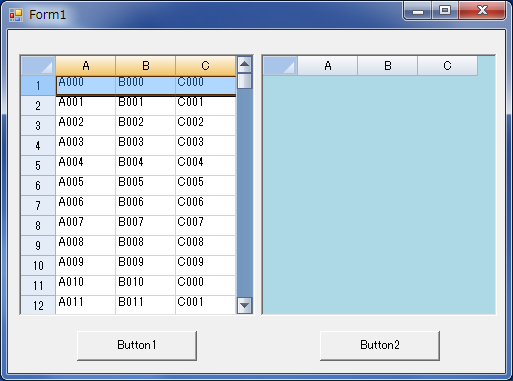Click cell C002
Image resolution: width=513 pixels, height=381 pixels.
[206, 126]
